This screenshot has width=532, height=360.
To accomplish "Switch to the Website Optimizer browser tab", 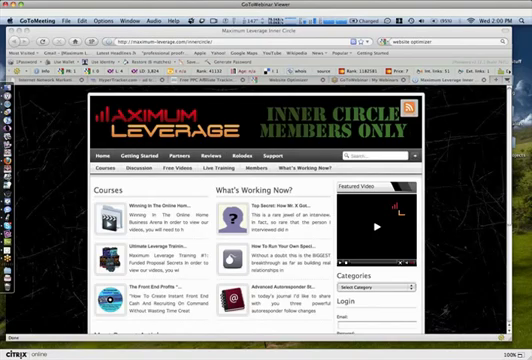I will (x=289, y=80).
